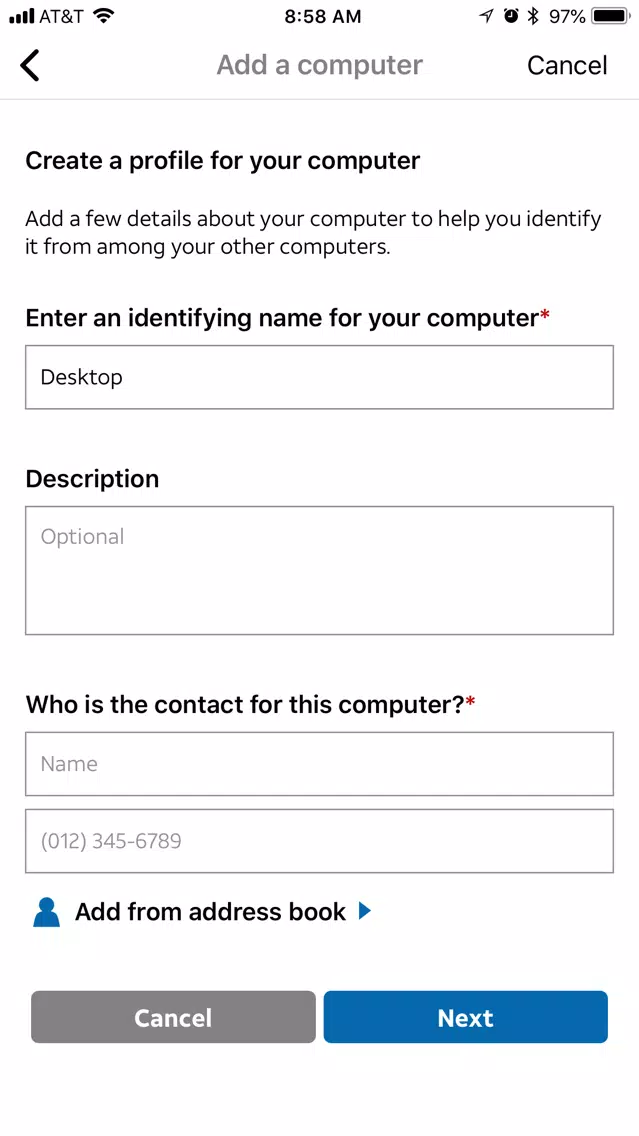Select the contact Name input field
Viewport: 639px width, 1136px height.
pyautogui.click(x=320, y=764)
